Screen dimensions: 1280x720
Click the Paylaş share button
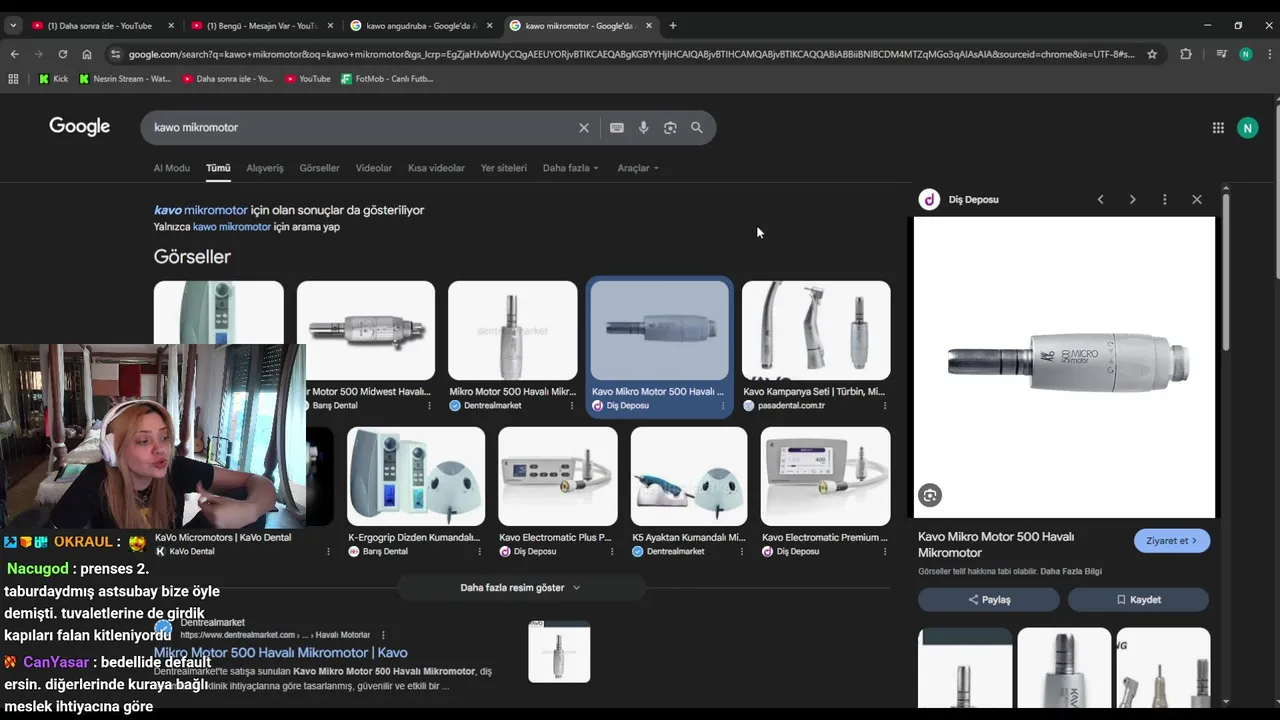[988, 599]
